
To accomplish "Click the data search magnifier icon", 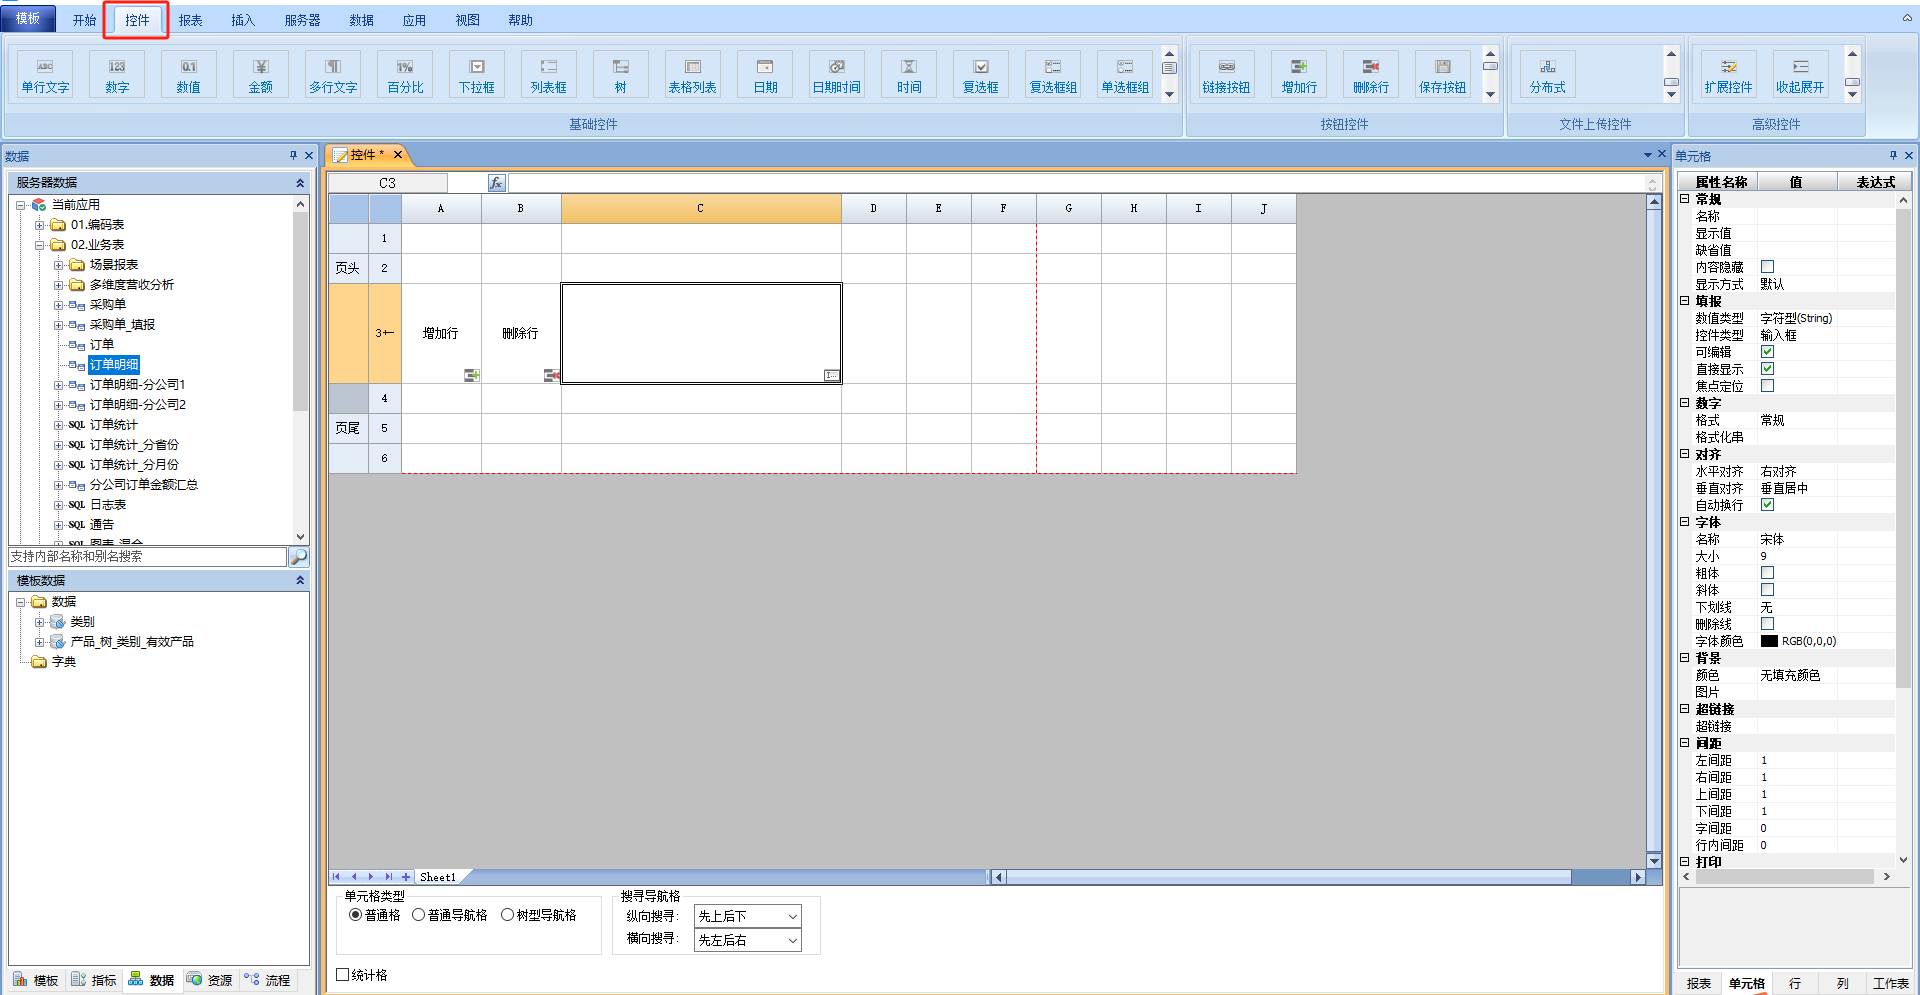I will [x=298, y=557].
